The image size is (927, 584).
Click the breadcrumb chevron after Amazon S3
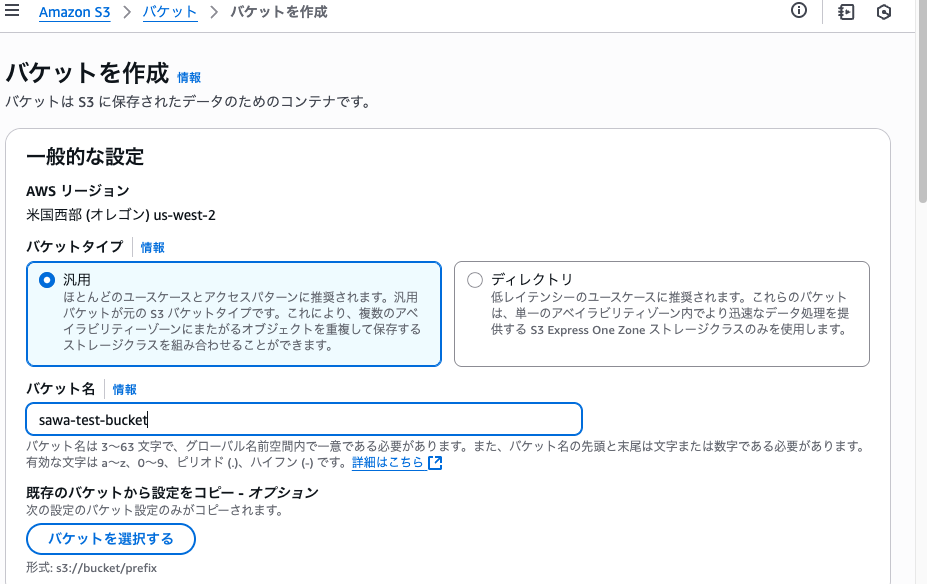pos(127,12)
